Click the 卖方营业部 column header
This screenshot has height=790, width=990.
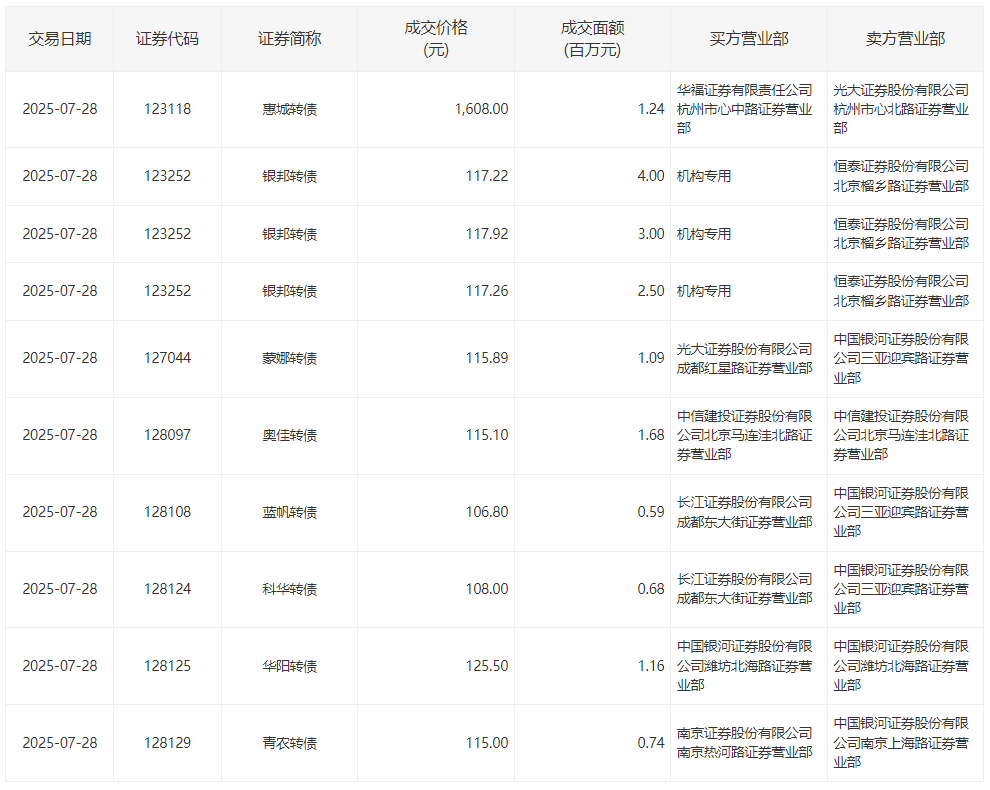tap(904, 39)
